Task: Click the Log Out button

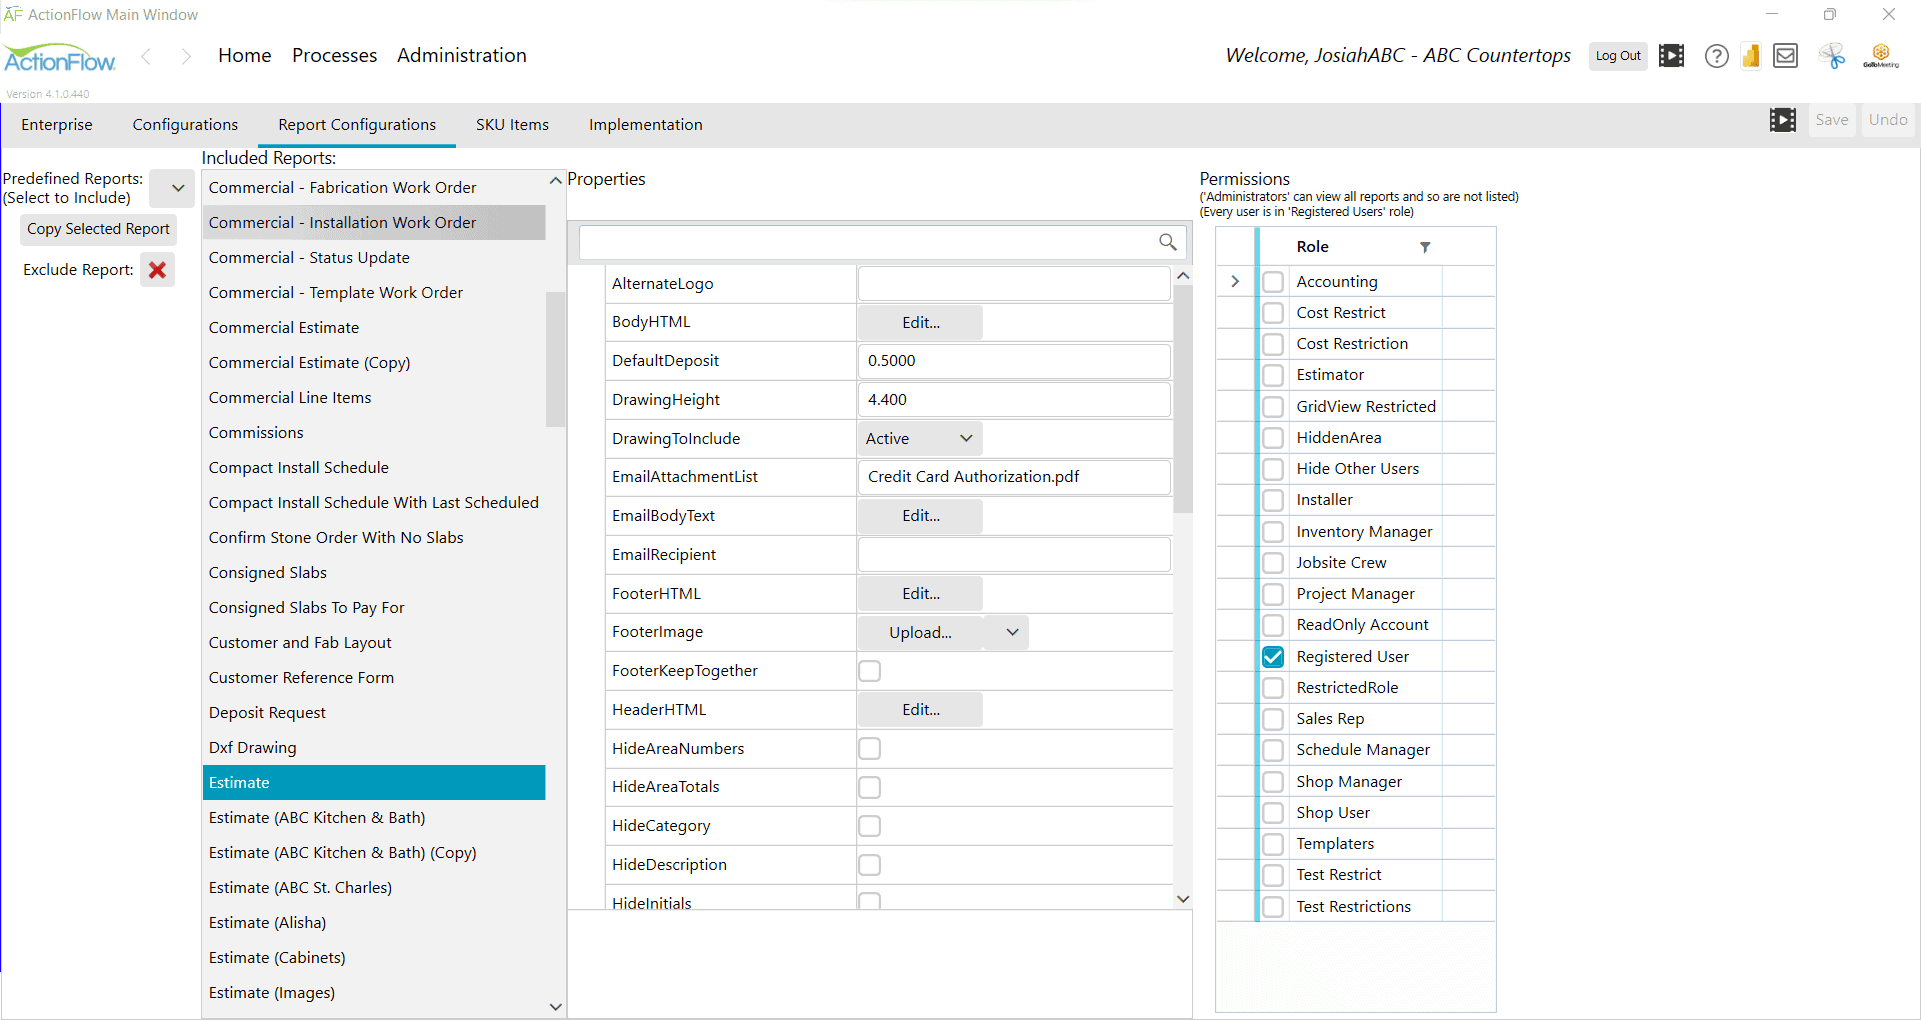Action: click(x=1618, y=56)
